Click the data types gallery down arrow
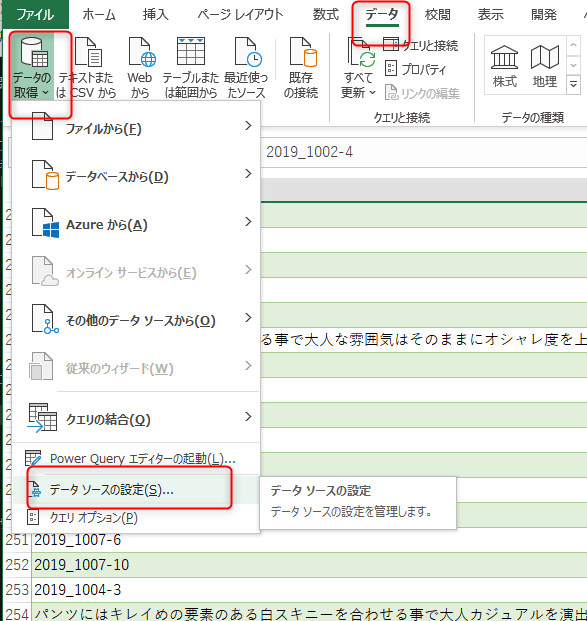 click(573, 65)
